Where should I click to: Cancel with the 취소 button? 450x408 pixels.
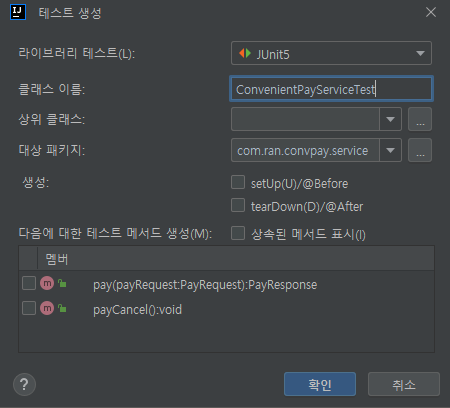coord(404,384)
